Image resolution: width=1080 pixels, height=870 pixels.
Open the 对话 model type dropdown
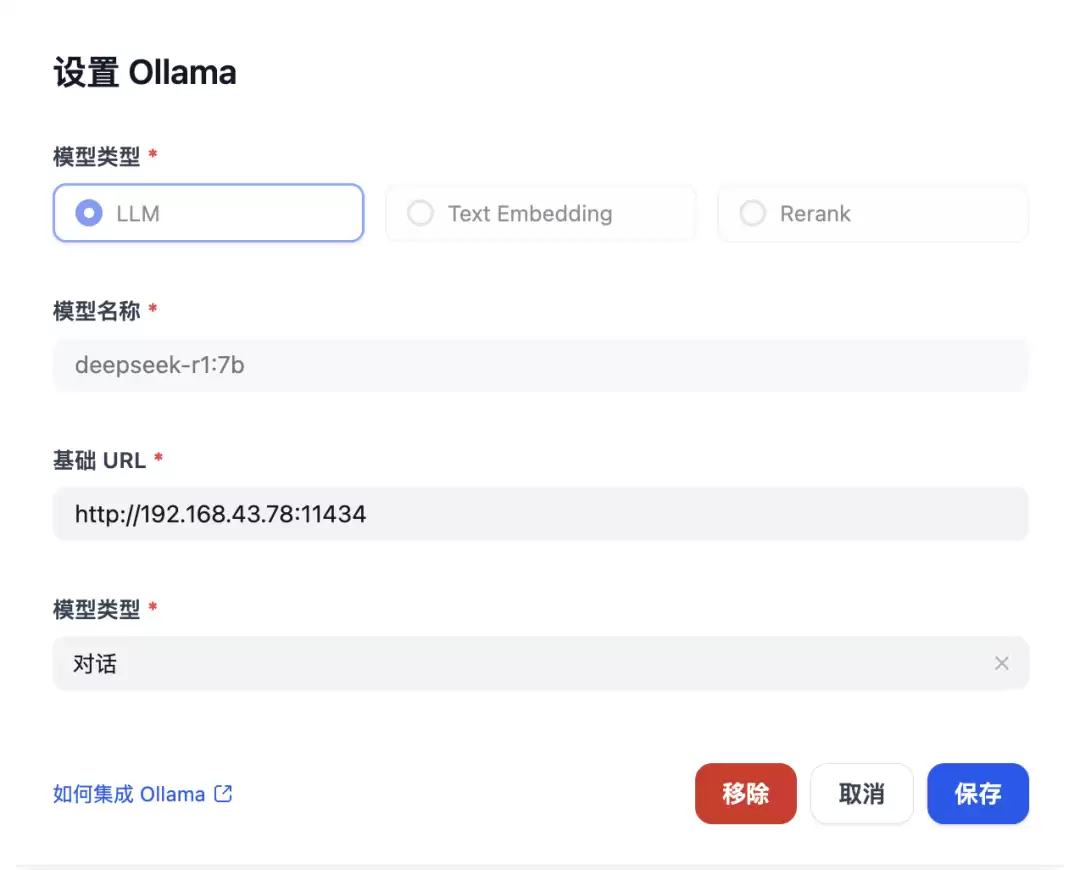(541, 663)
